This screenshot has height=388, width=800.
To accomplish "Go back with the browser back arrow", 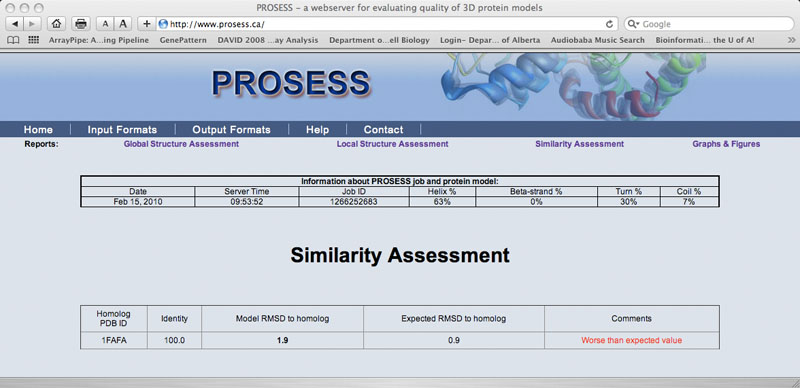I will point(14,23).
